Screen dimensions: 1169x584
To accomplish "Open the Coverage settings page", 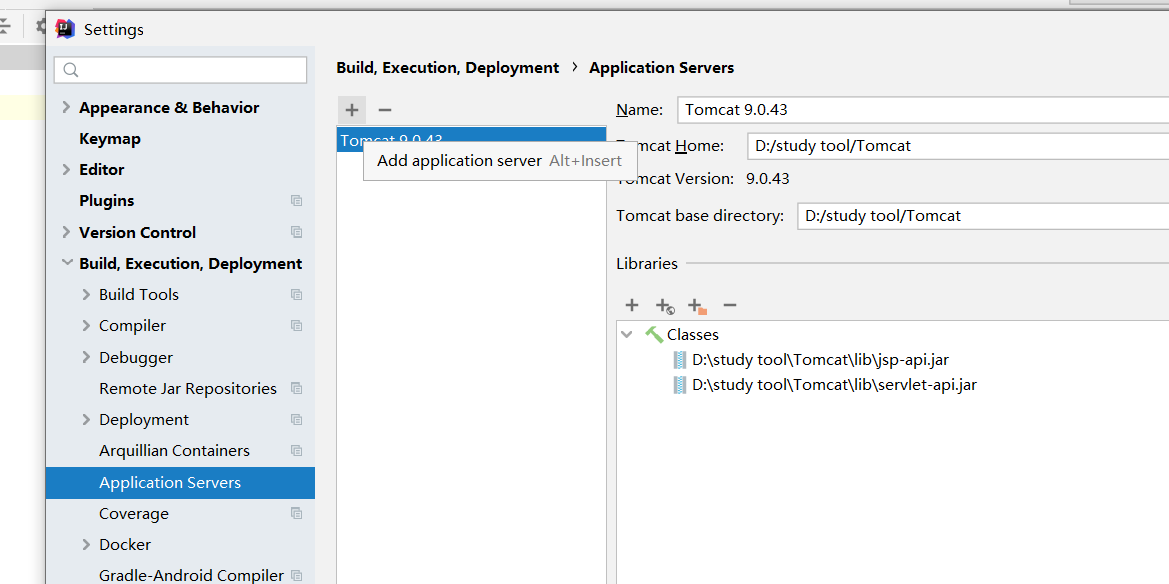I will tap(134, 514).
